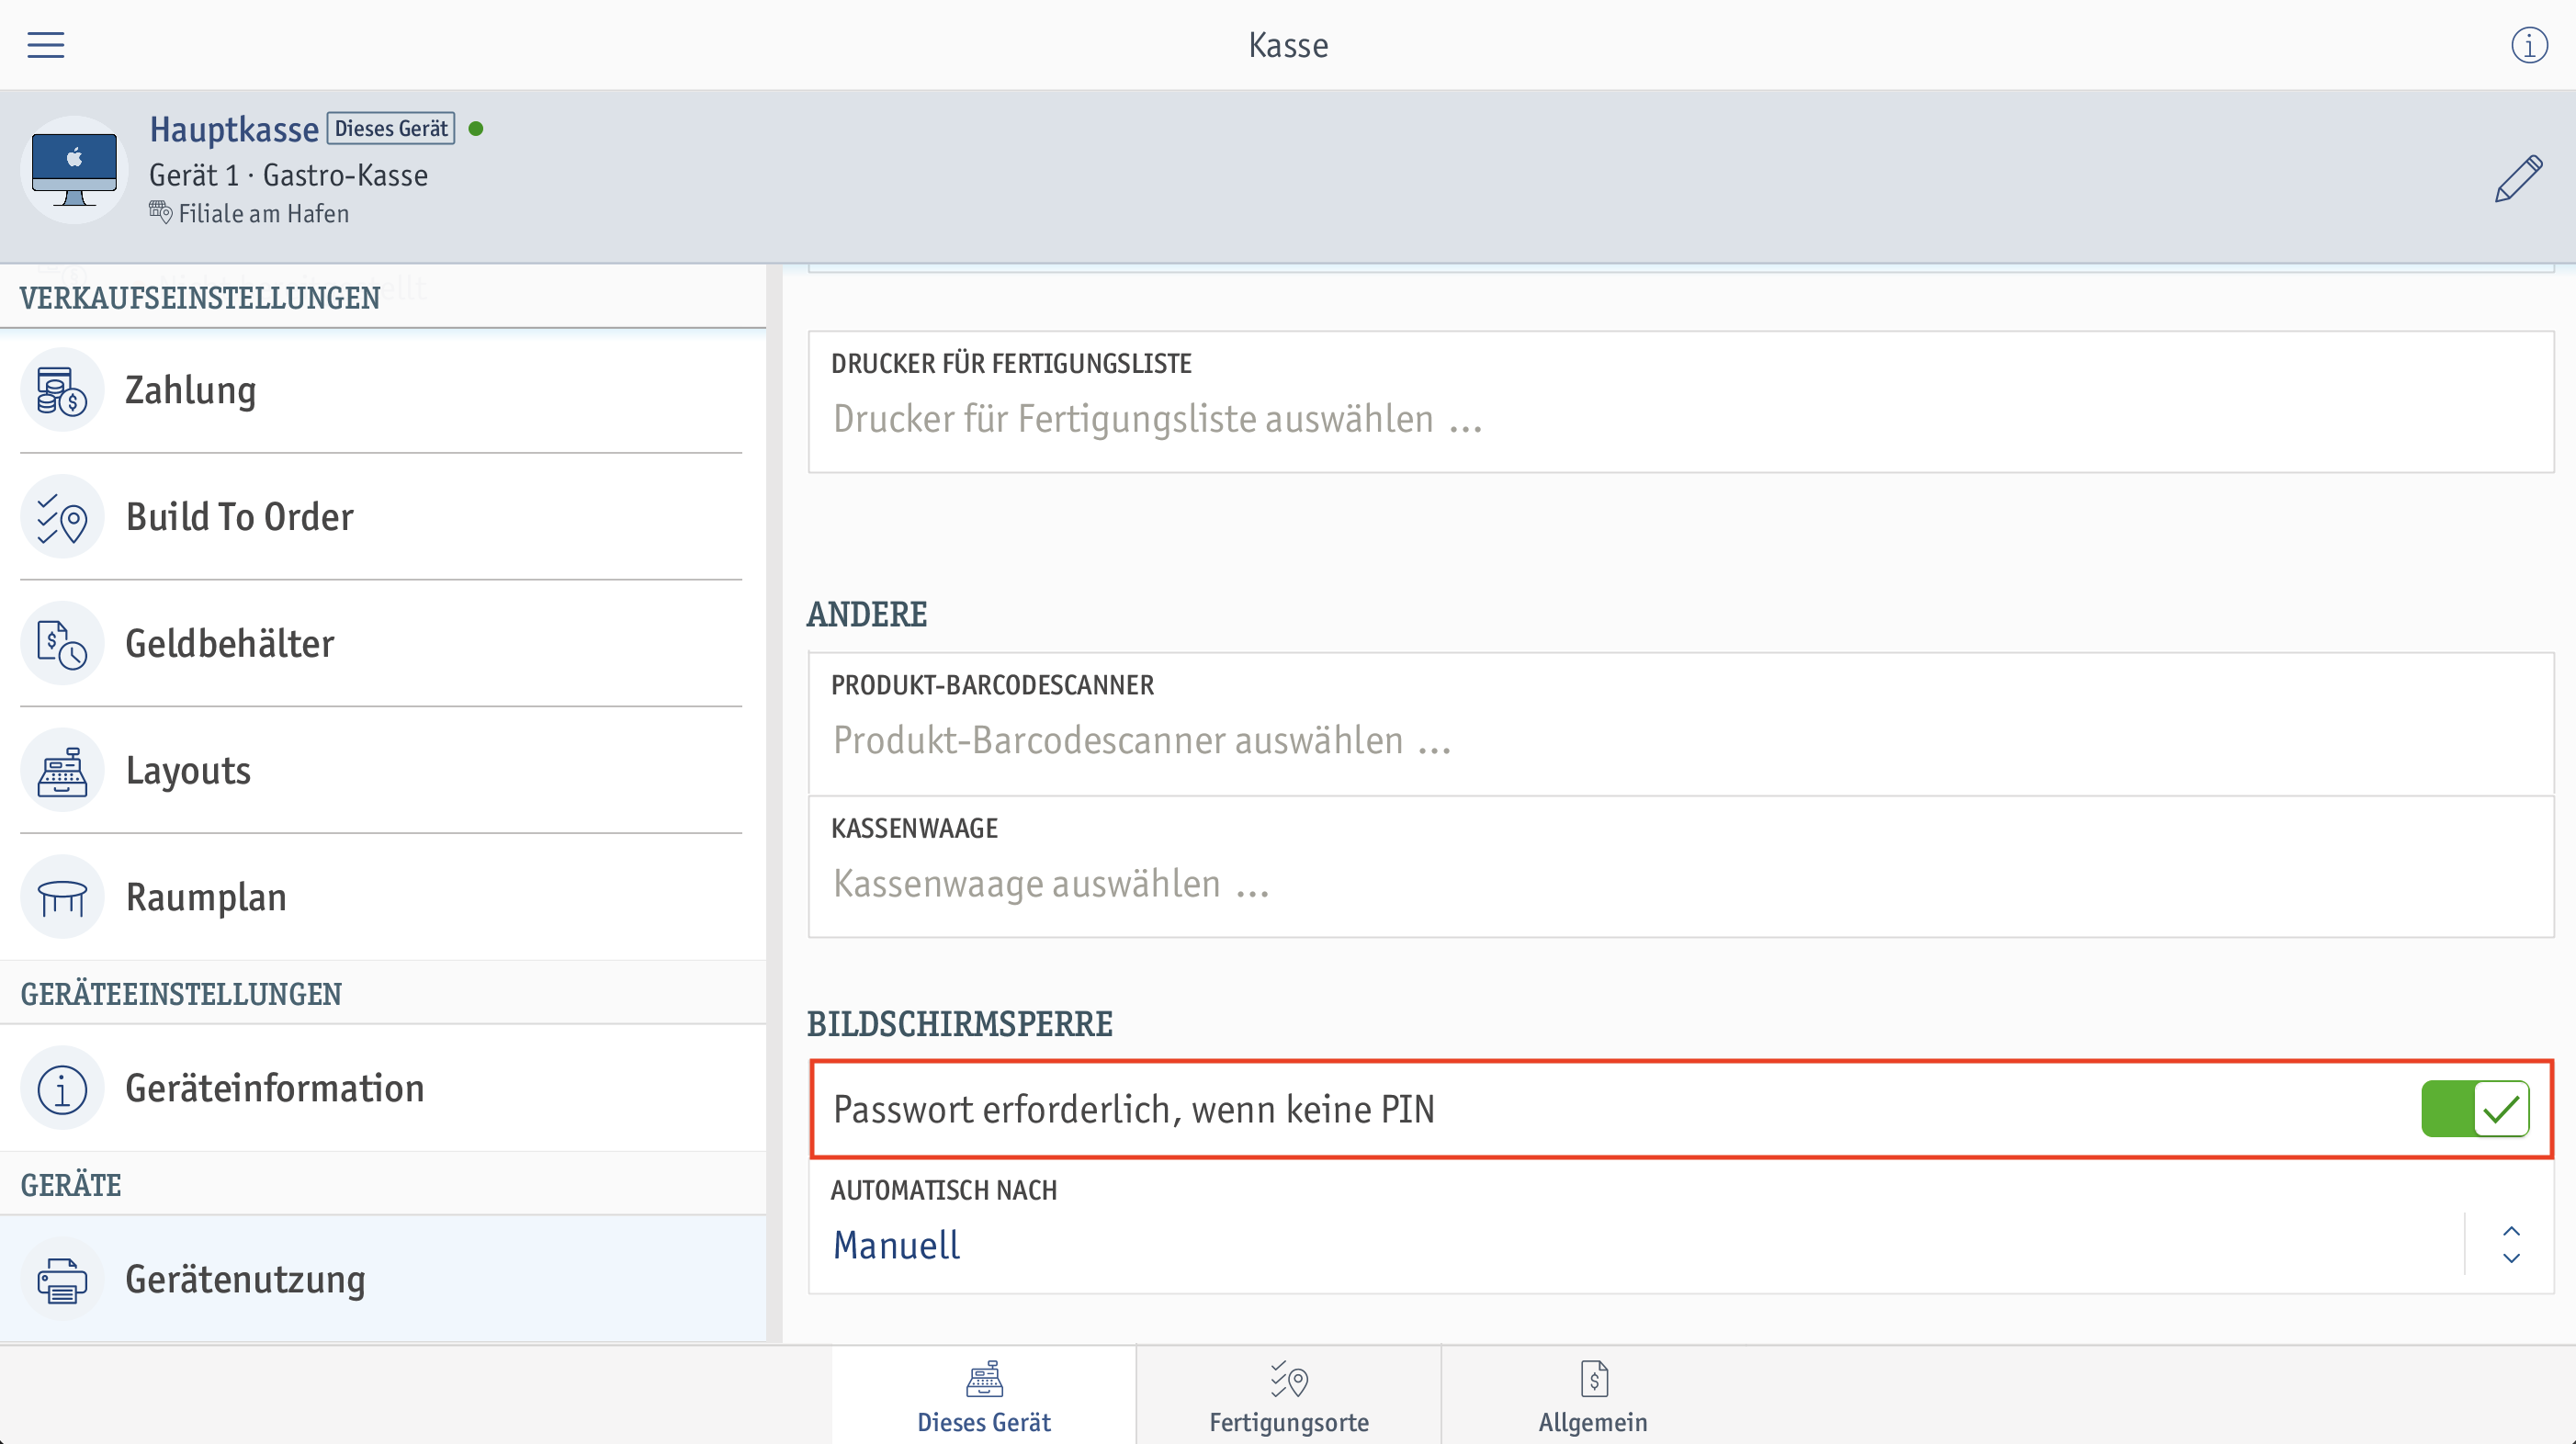Switch to Allgemein tab
Viewport: 2576px width, 1444px height.
tap(1593, 1396)
